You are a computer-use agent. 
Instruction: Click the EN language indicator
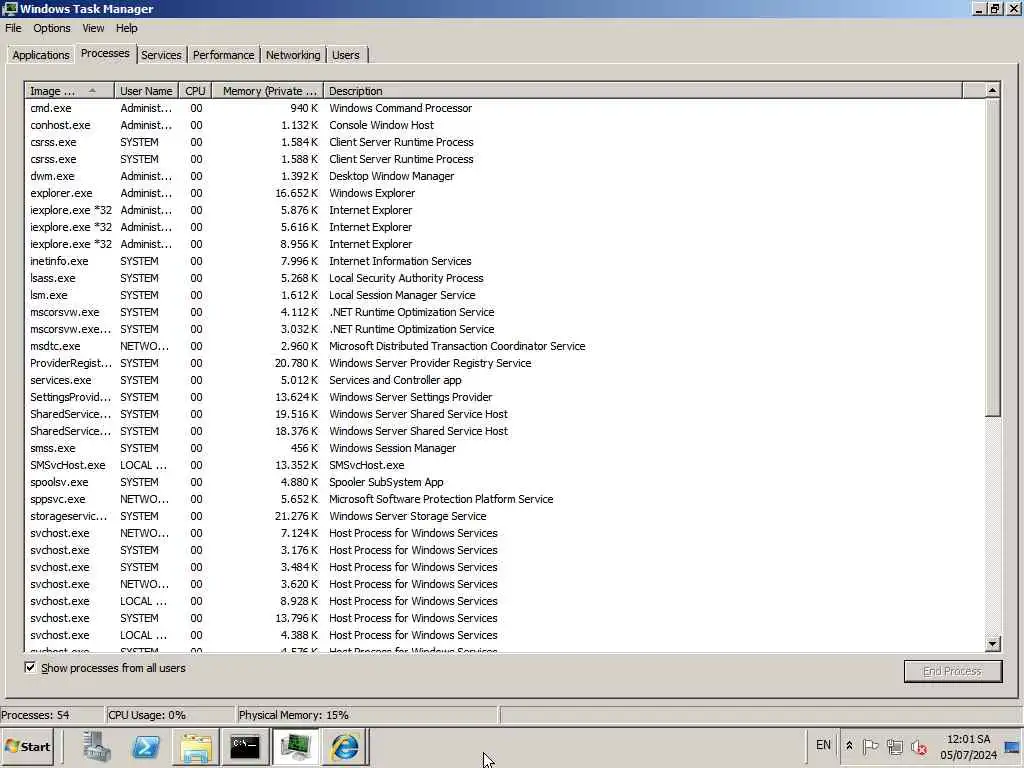click(823, 745)
